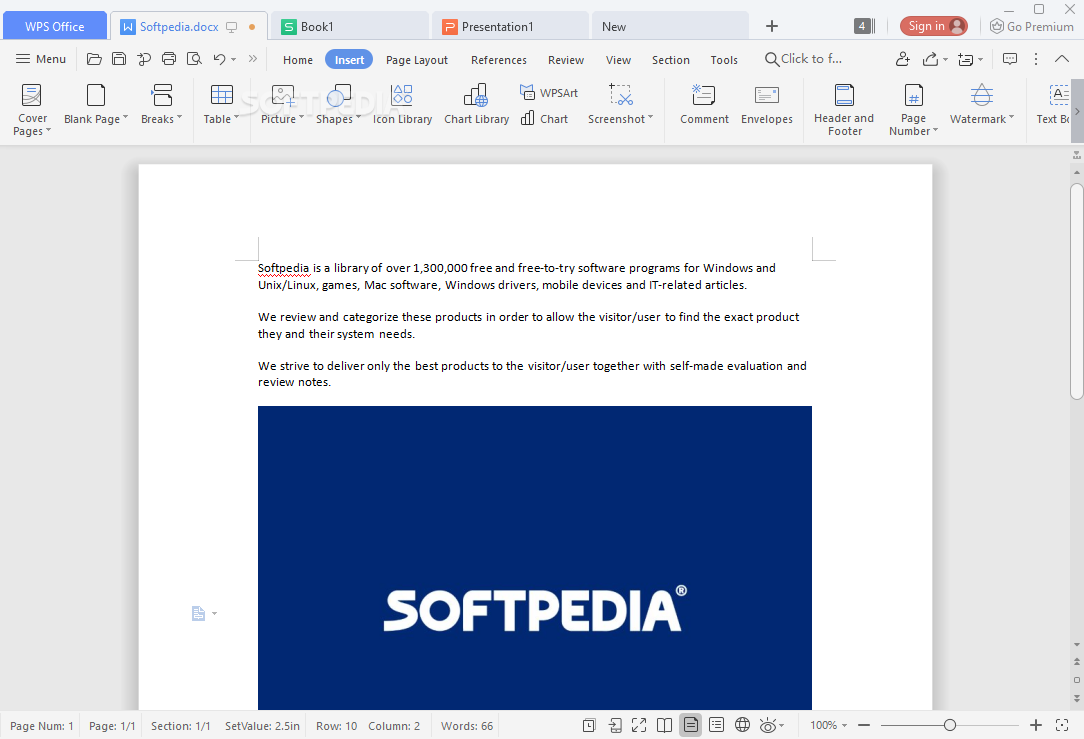Open Print Preview icon in quick toolbar
The width and height of the screenshot is (1084, 739).
(x=194, y=59)
